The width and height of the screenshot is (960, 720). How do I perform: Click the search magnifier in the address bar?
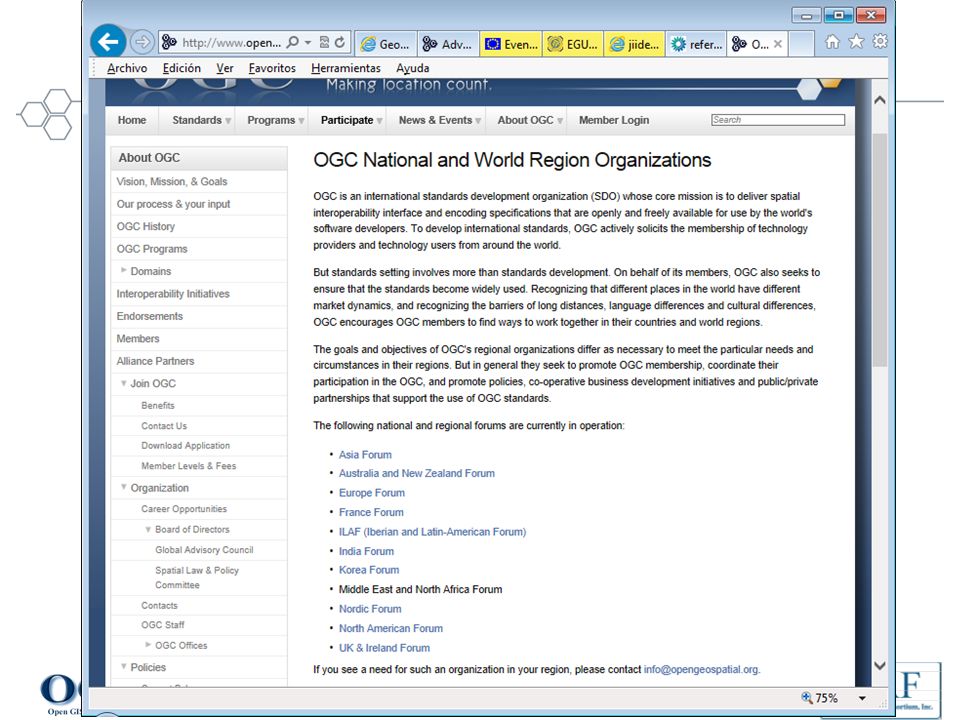point(293,42)
